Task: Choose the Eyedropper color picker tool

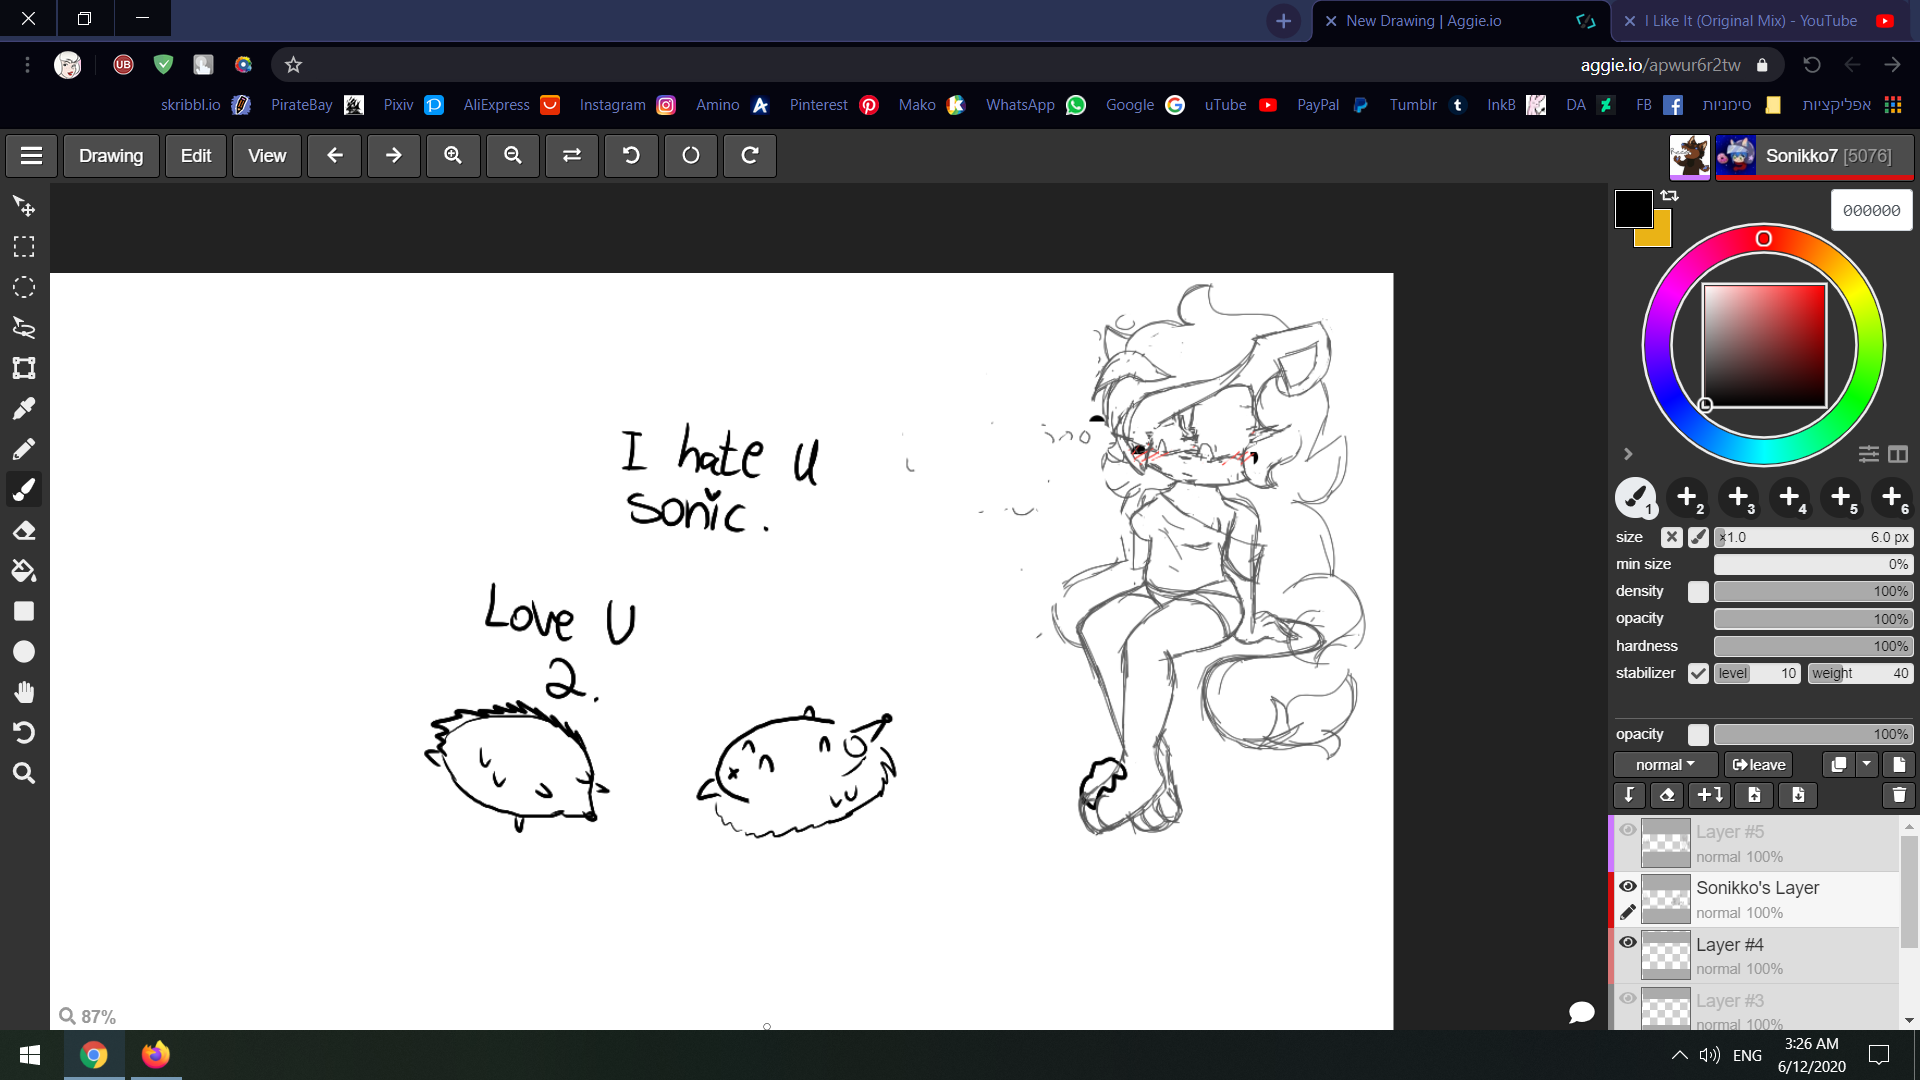Action: pos(24,409)
